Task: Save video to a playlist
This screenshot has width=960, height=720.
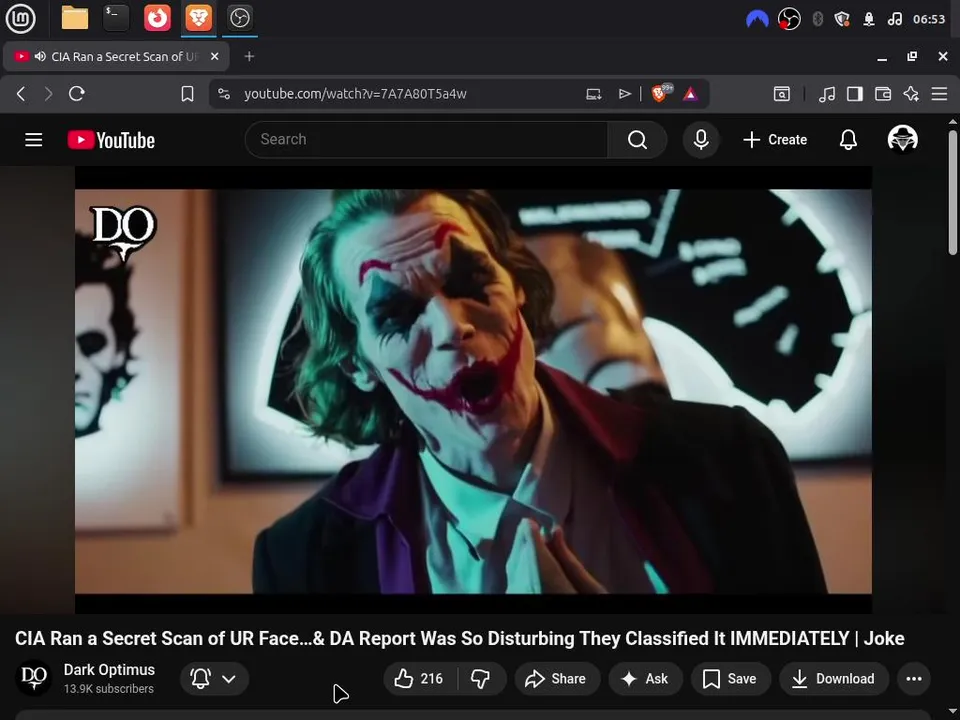Action: click(730, 678)
